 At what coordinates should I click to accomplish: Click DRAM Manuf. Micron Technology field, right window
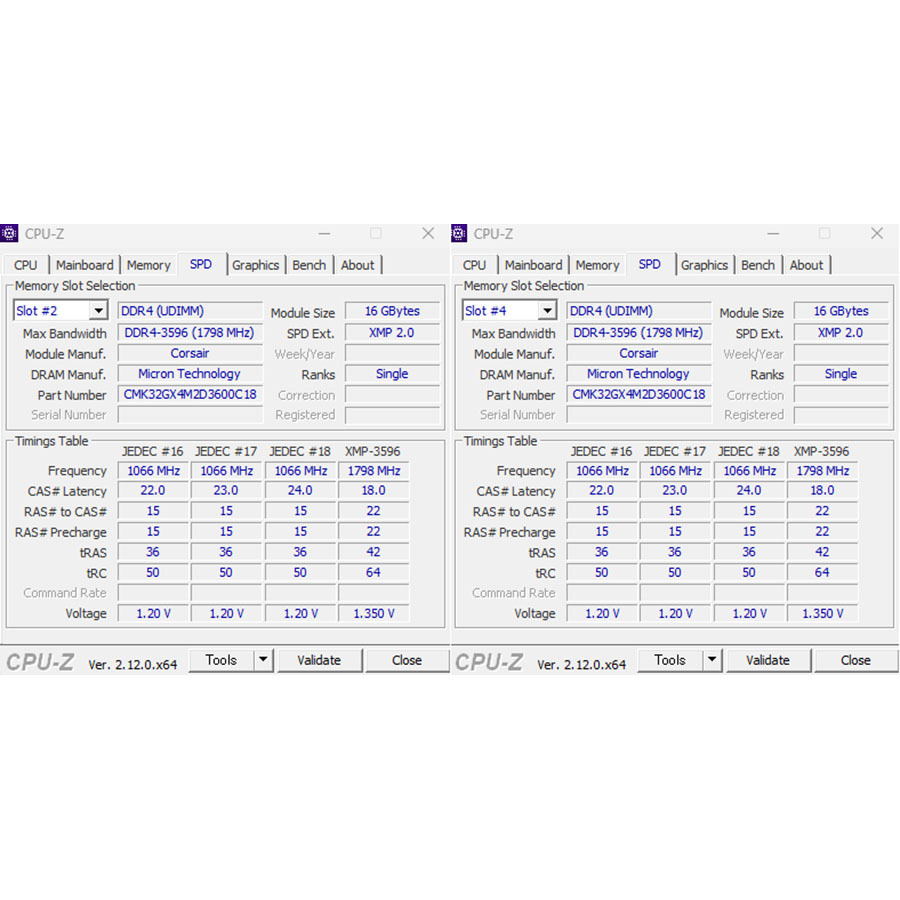coord(639,374)
